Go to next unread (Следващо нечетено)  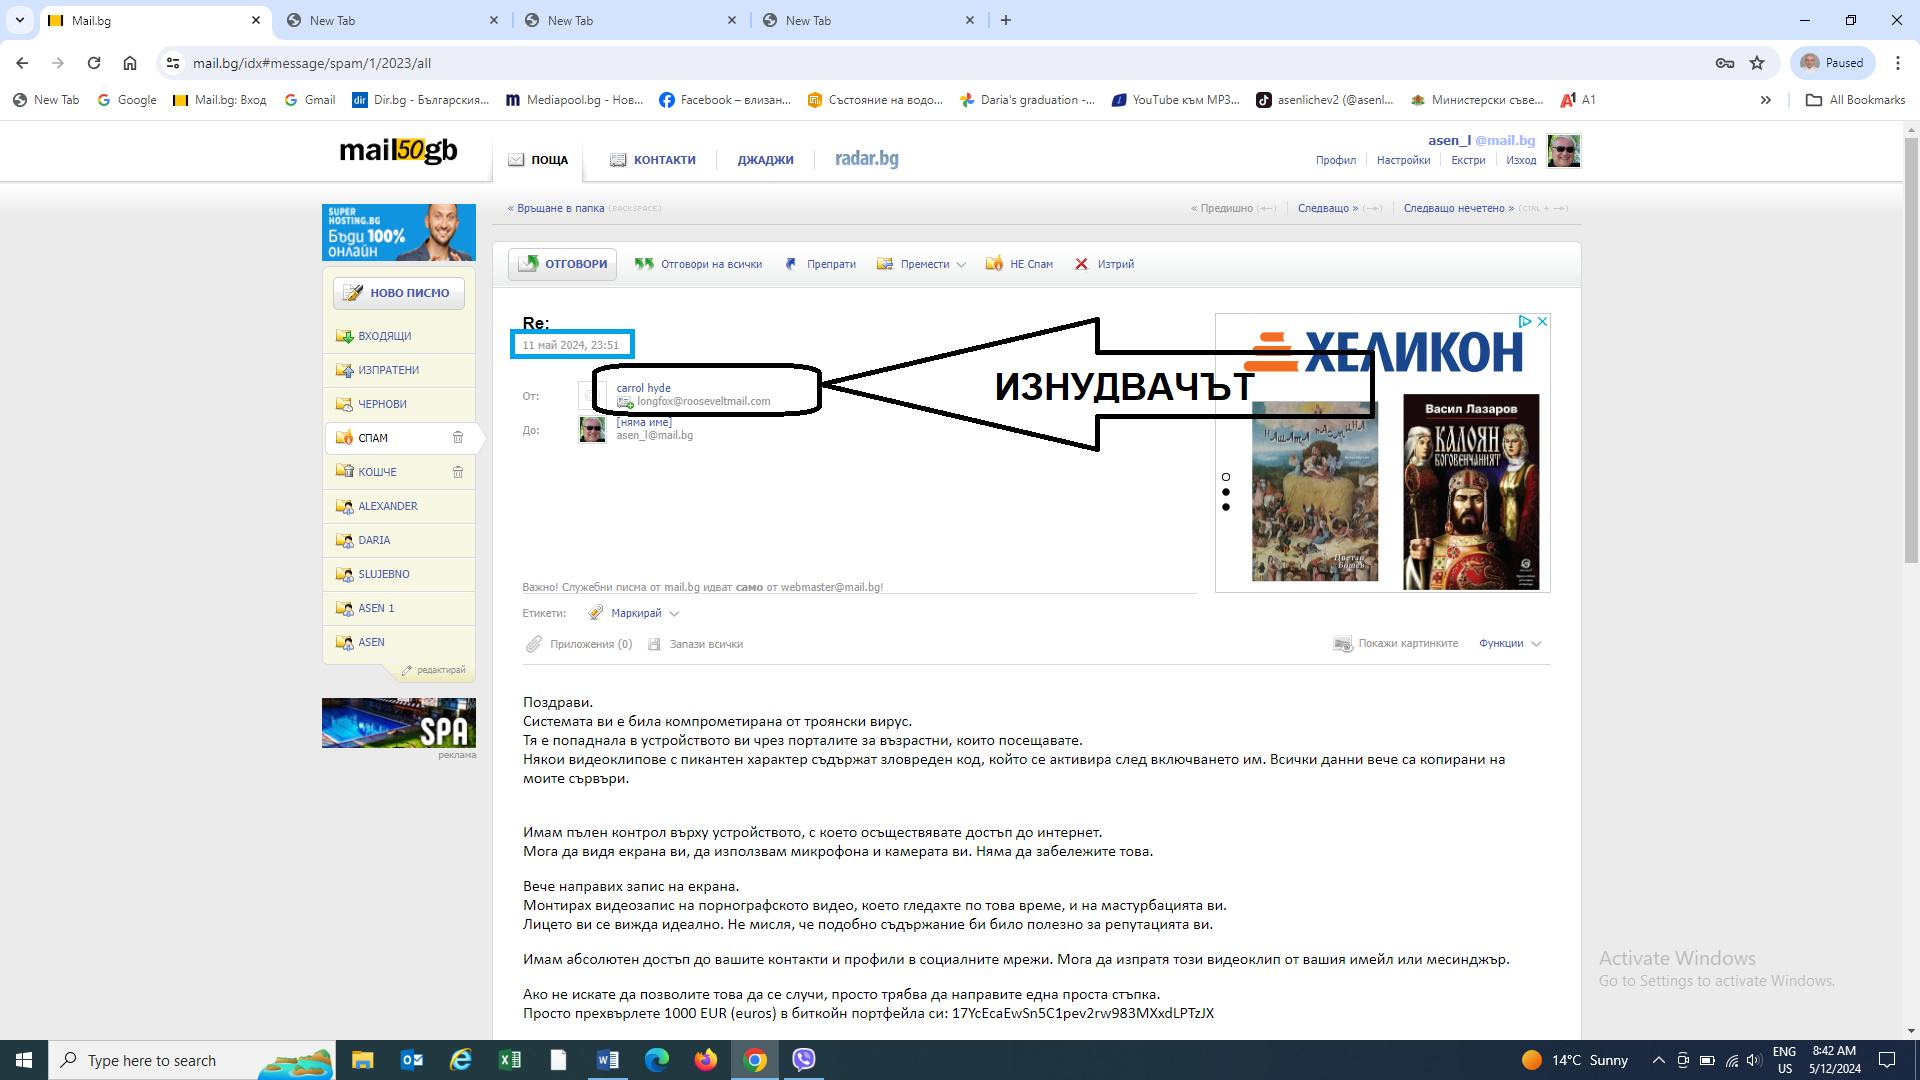click(1458, 208)
